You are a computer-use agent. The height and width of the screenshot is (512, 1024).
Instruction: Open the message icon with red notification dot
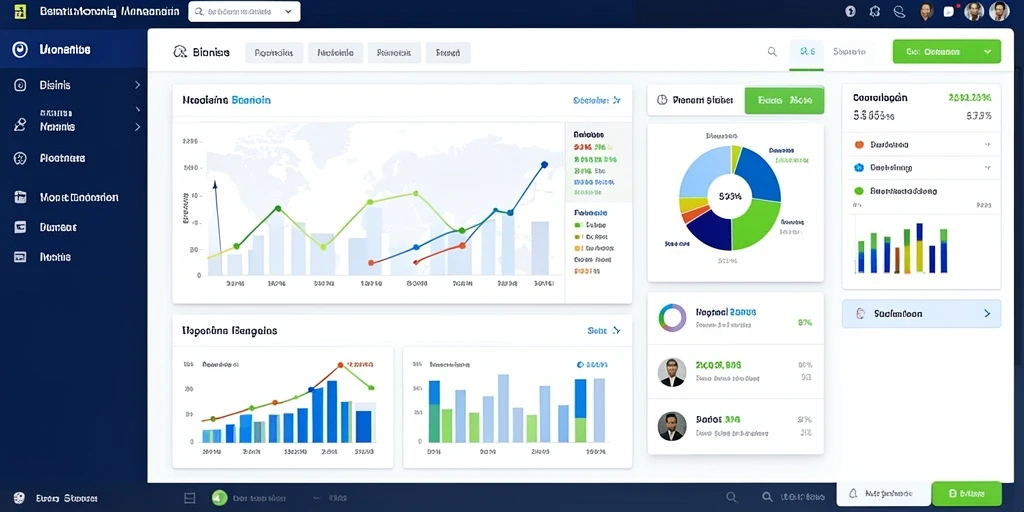949,11
